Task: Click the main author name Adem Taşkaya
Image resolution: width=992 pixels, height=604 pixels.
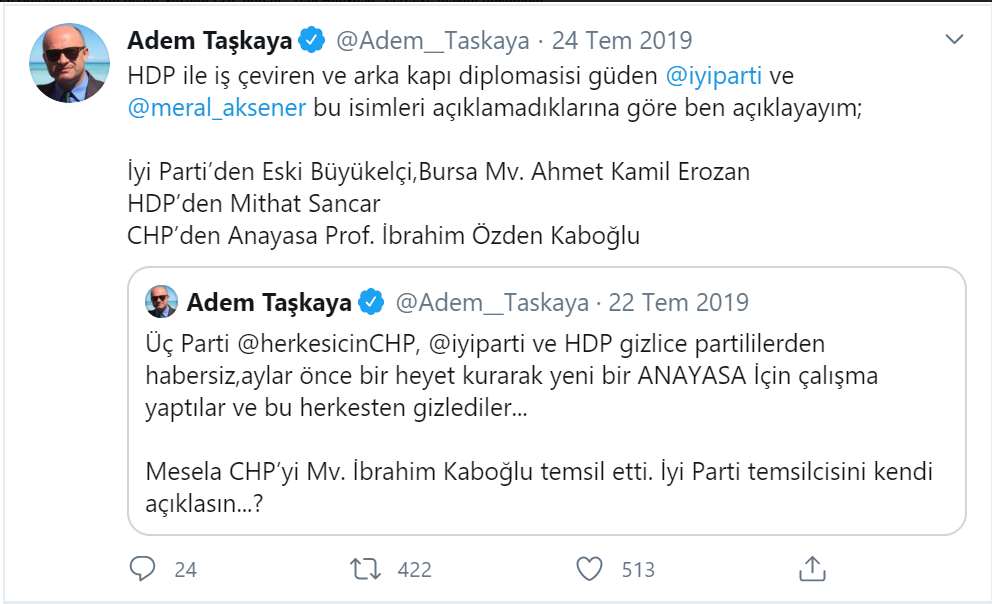Action: click(x=210, y=41)
